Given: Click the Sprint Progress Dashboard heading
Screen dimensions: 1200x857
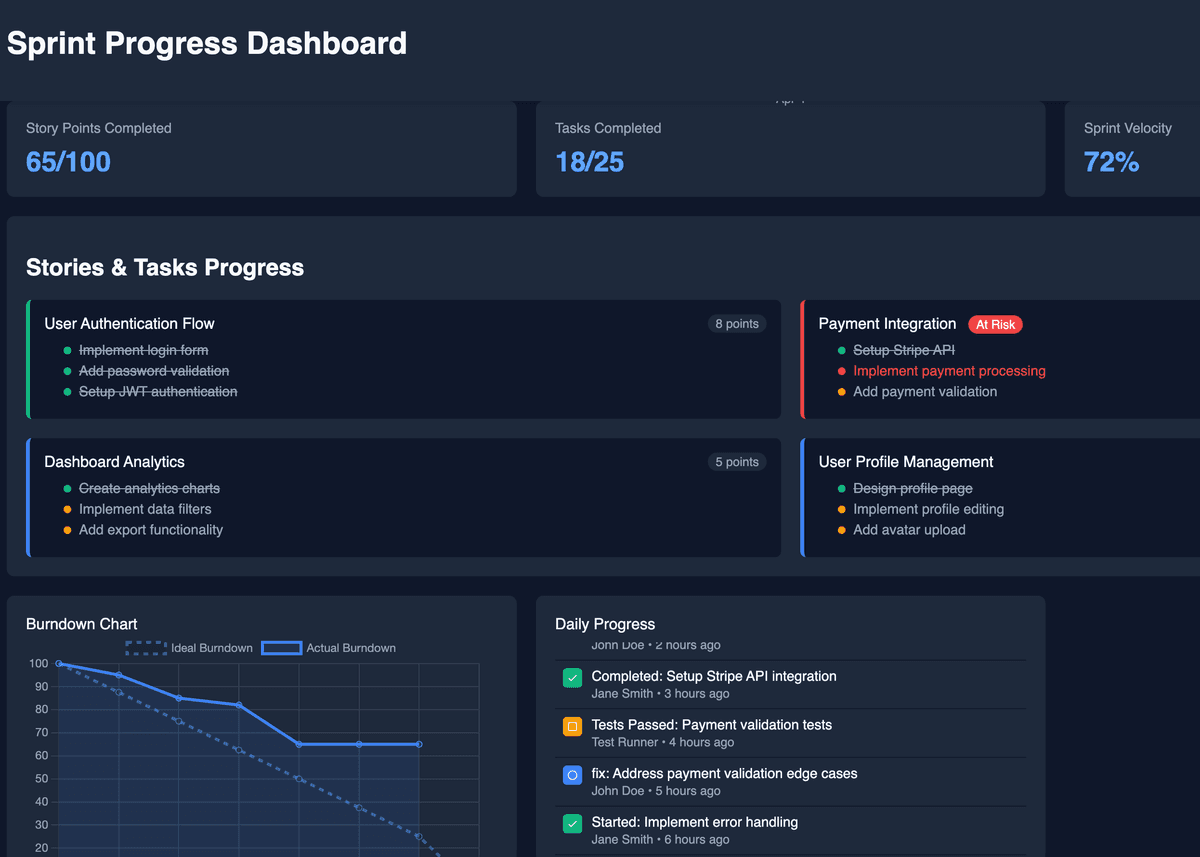Looking at the screenshot, I should point(207,44).
